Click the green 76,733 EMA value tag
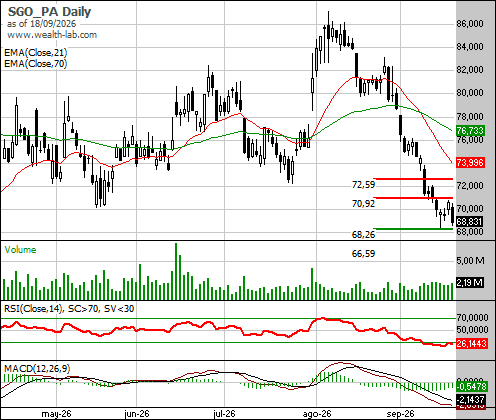 click(470, 130)
